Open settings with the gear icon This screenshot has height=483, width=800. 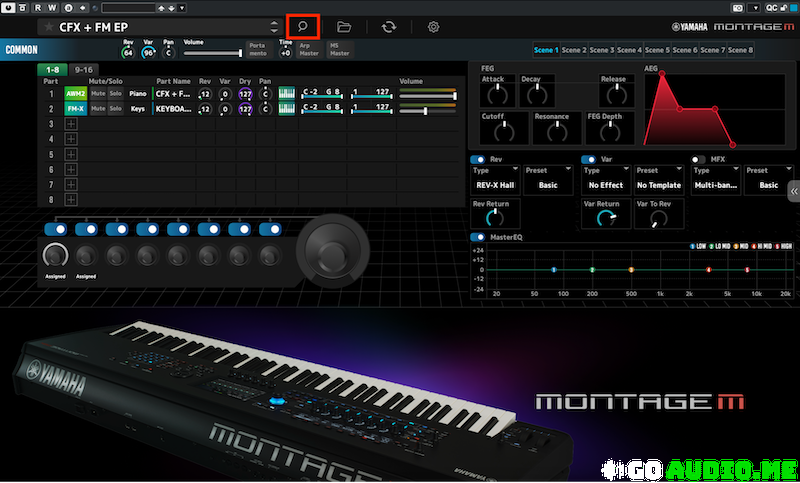434,27
